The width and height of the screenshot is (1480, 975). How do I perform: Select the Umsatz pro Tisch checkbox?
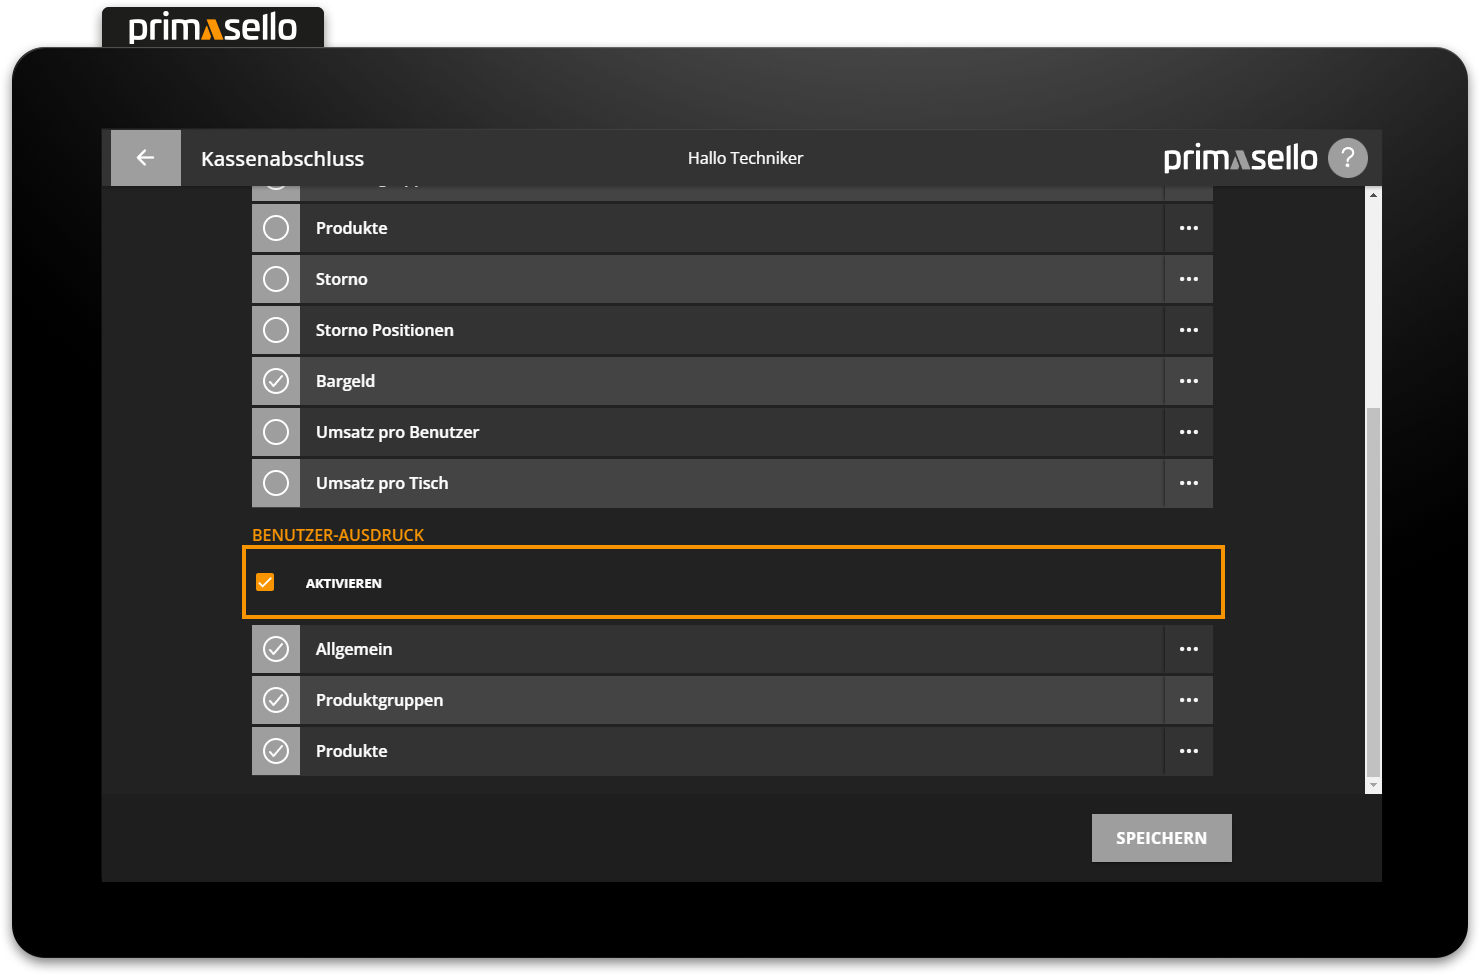tap(275, 483)
